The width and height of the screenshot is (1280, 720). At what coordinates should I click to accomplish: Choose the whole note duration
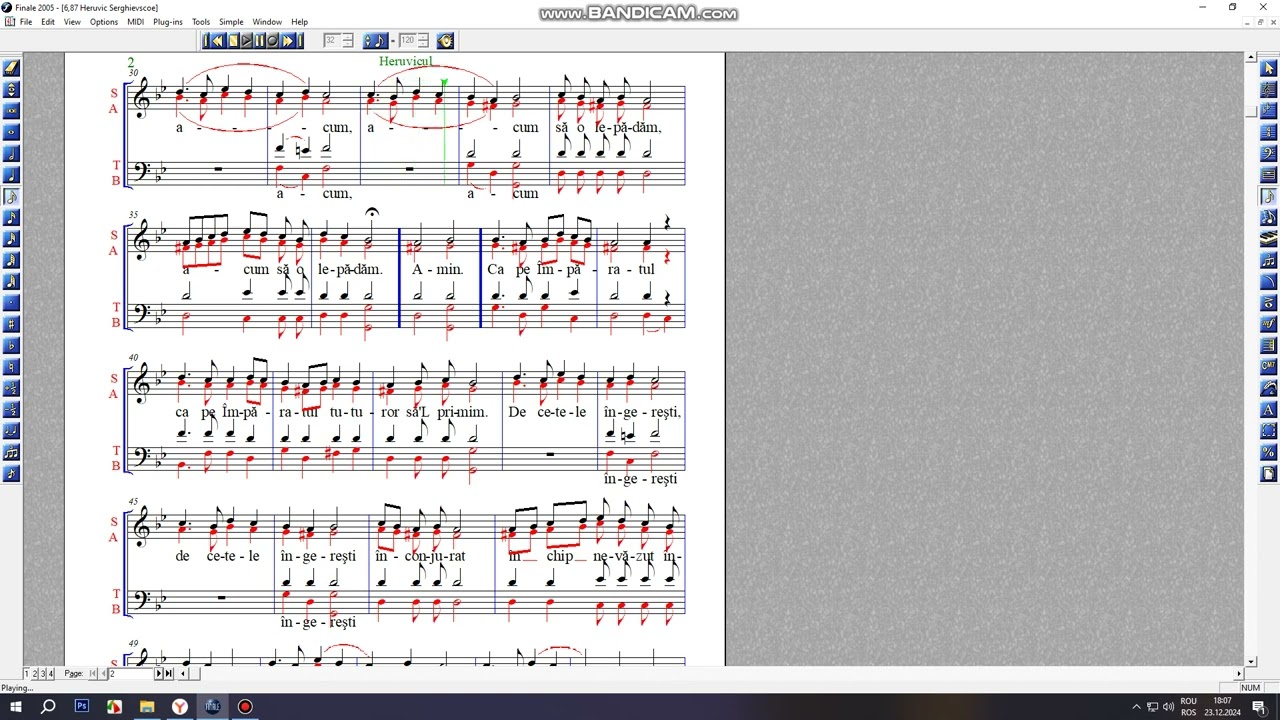point(12,132)
